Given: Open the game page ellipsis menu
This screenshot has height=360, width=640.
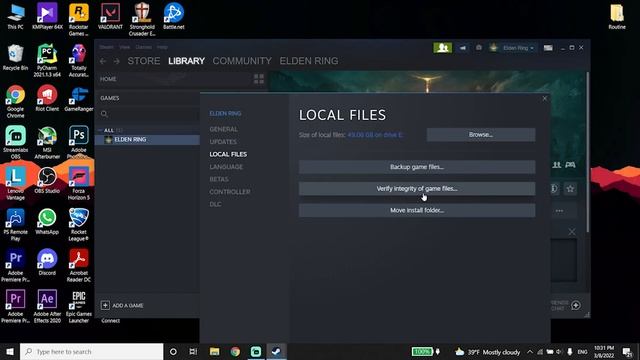Looking at the screenshot, I should point(560,211).
